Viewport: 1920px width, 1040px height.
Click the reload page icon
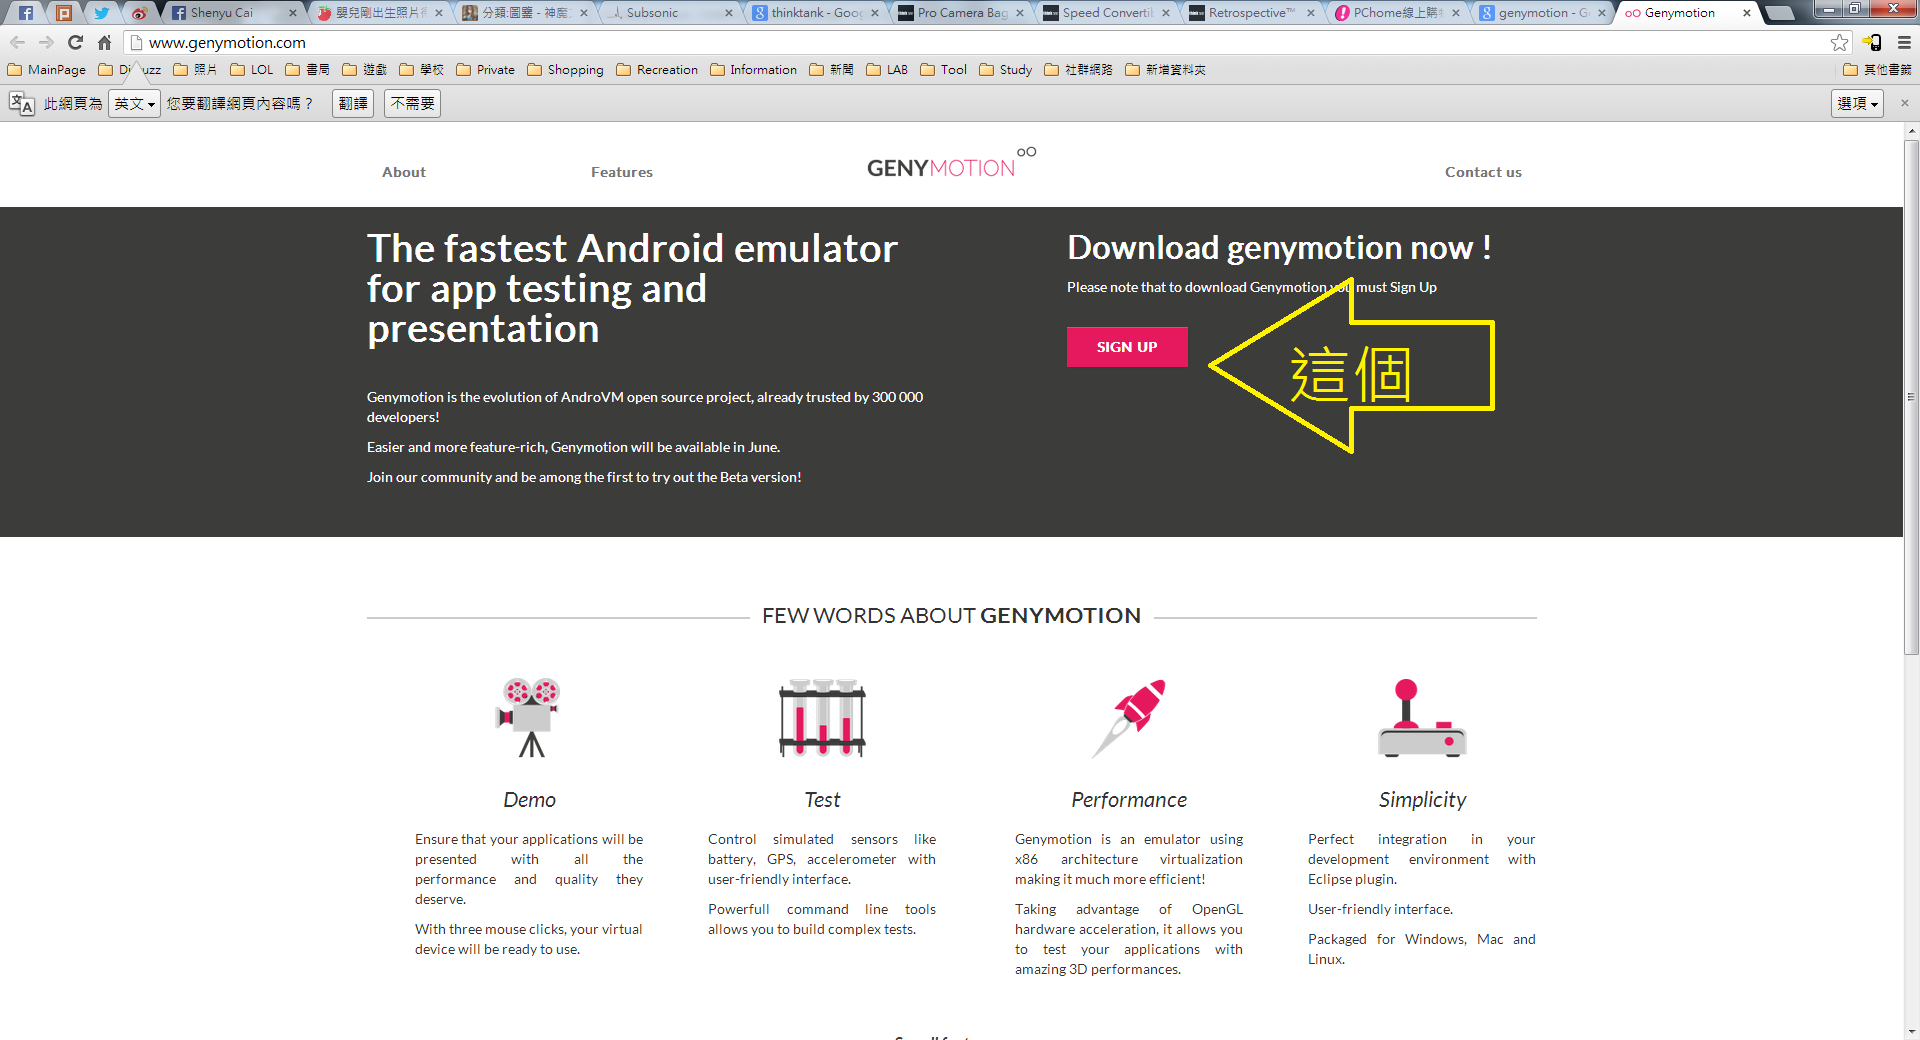[x=75, y=42]
